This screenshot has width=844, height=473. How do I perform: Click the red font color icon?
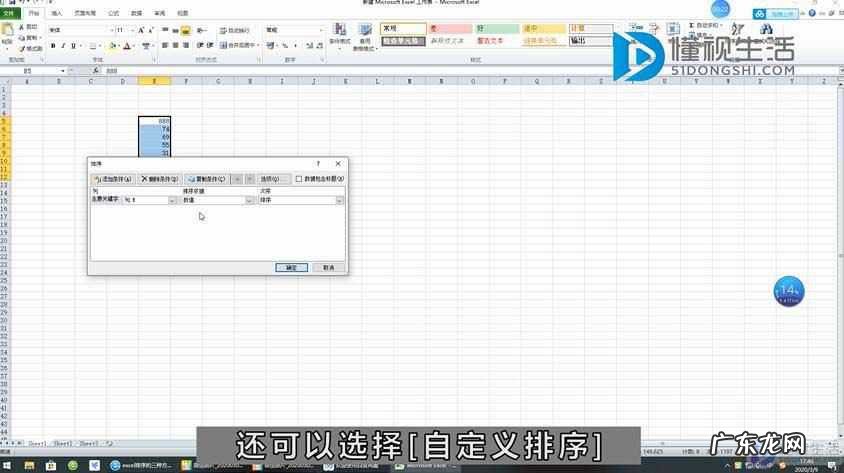click(x=127, y=46)
